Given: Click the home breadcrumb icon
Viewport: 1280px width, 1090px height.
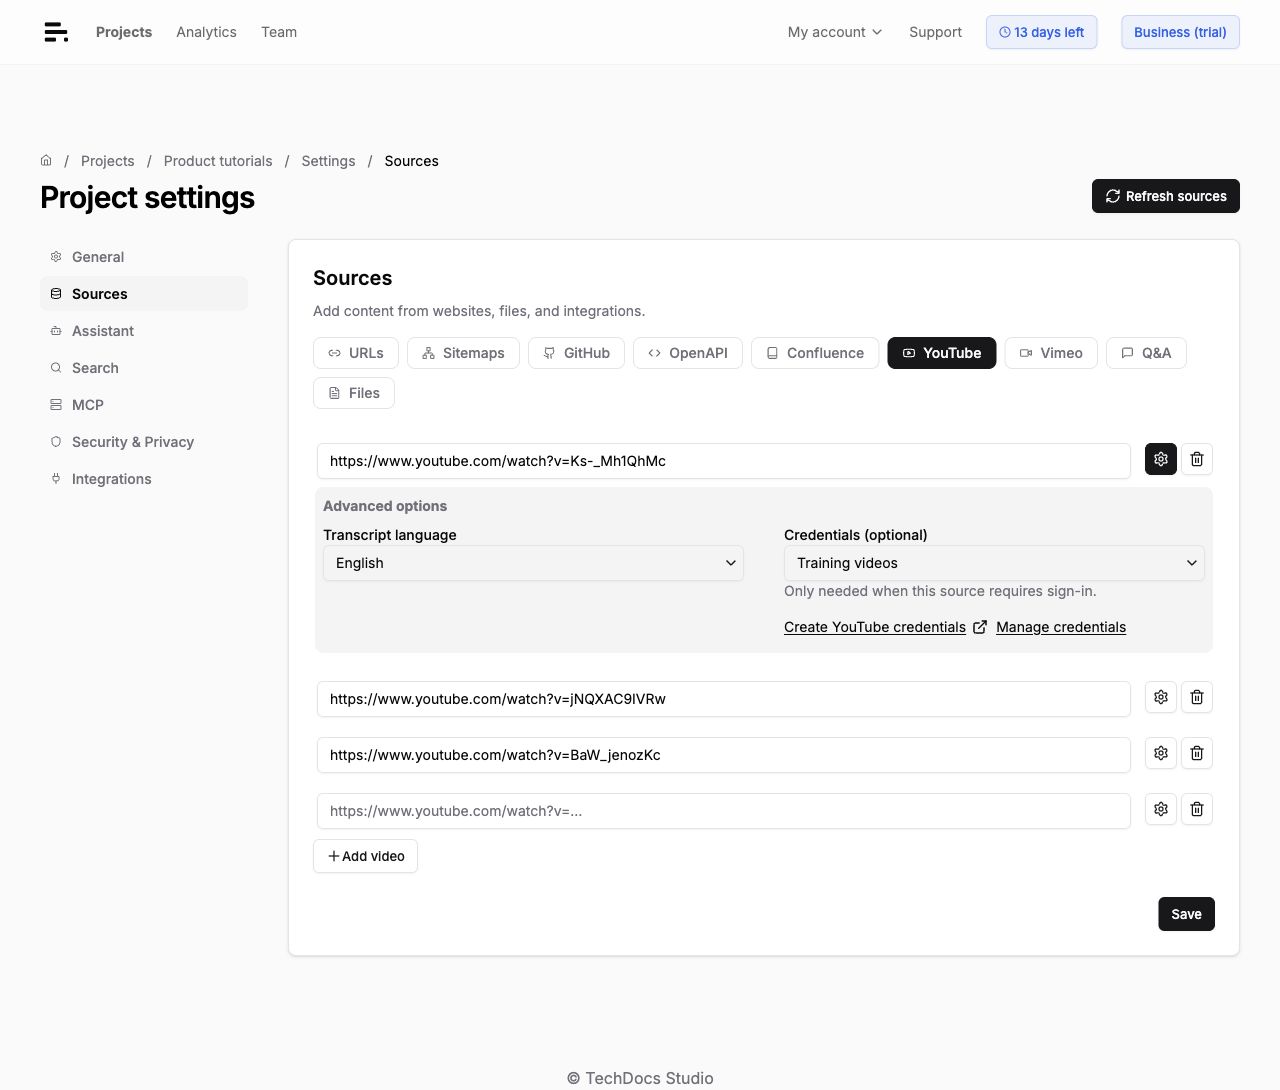Looking at the screenshot, I should (x=46, y=160).
